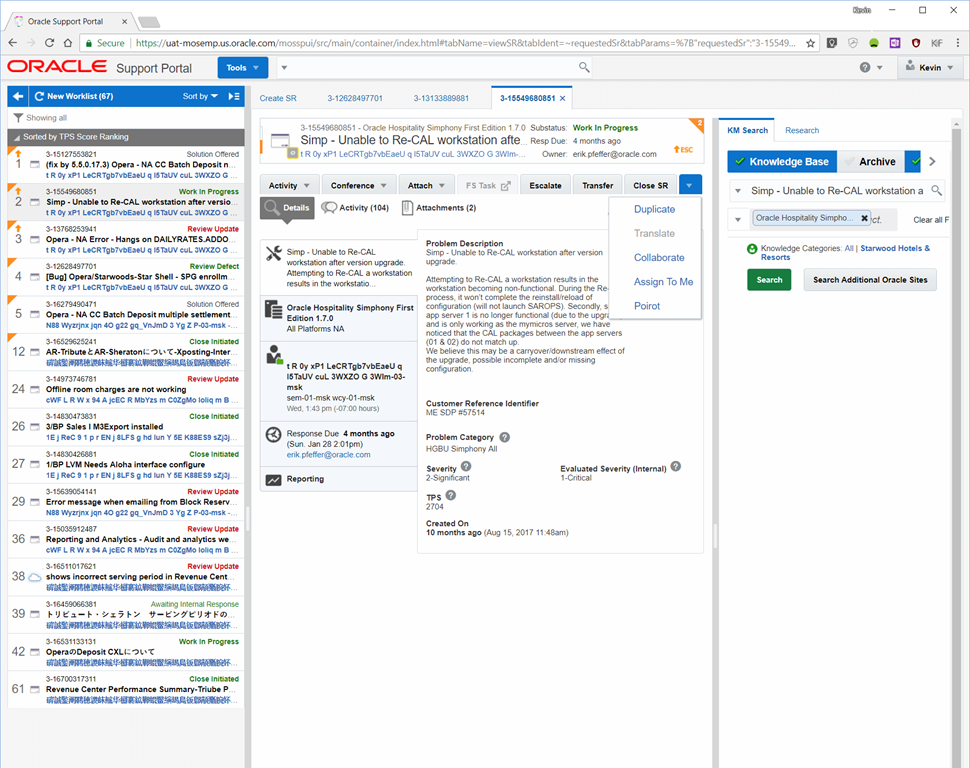Select Collaborate from the dropdown menu

tap(659, 258)
